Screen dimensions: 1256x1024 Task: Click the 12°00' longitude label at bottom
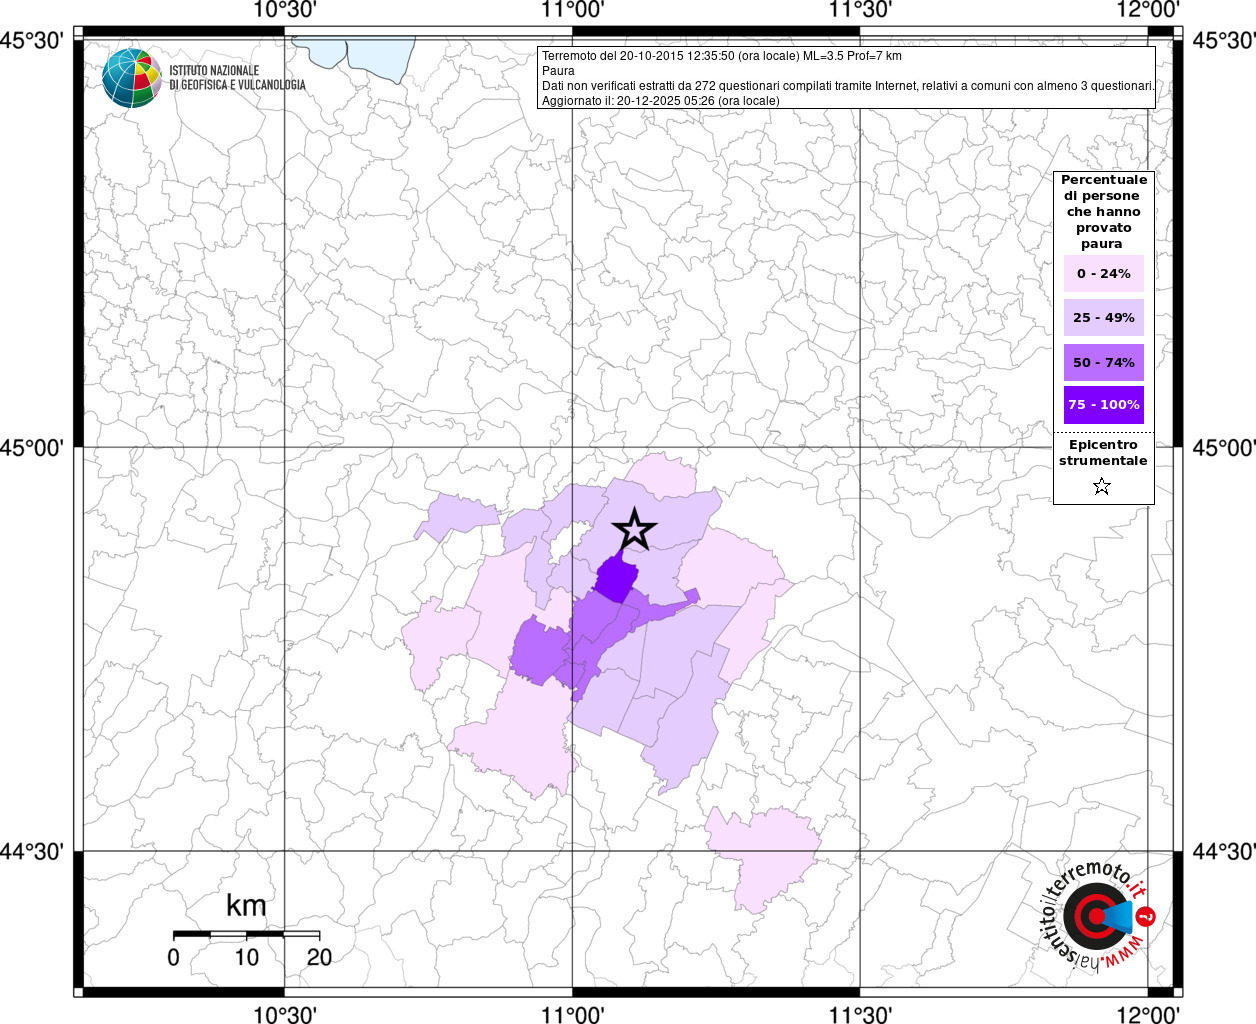1148,1014
